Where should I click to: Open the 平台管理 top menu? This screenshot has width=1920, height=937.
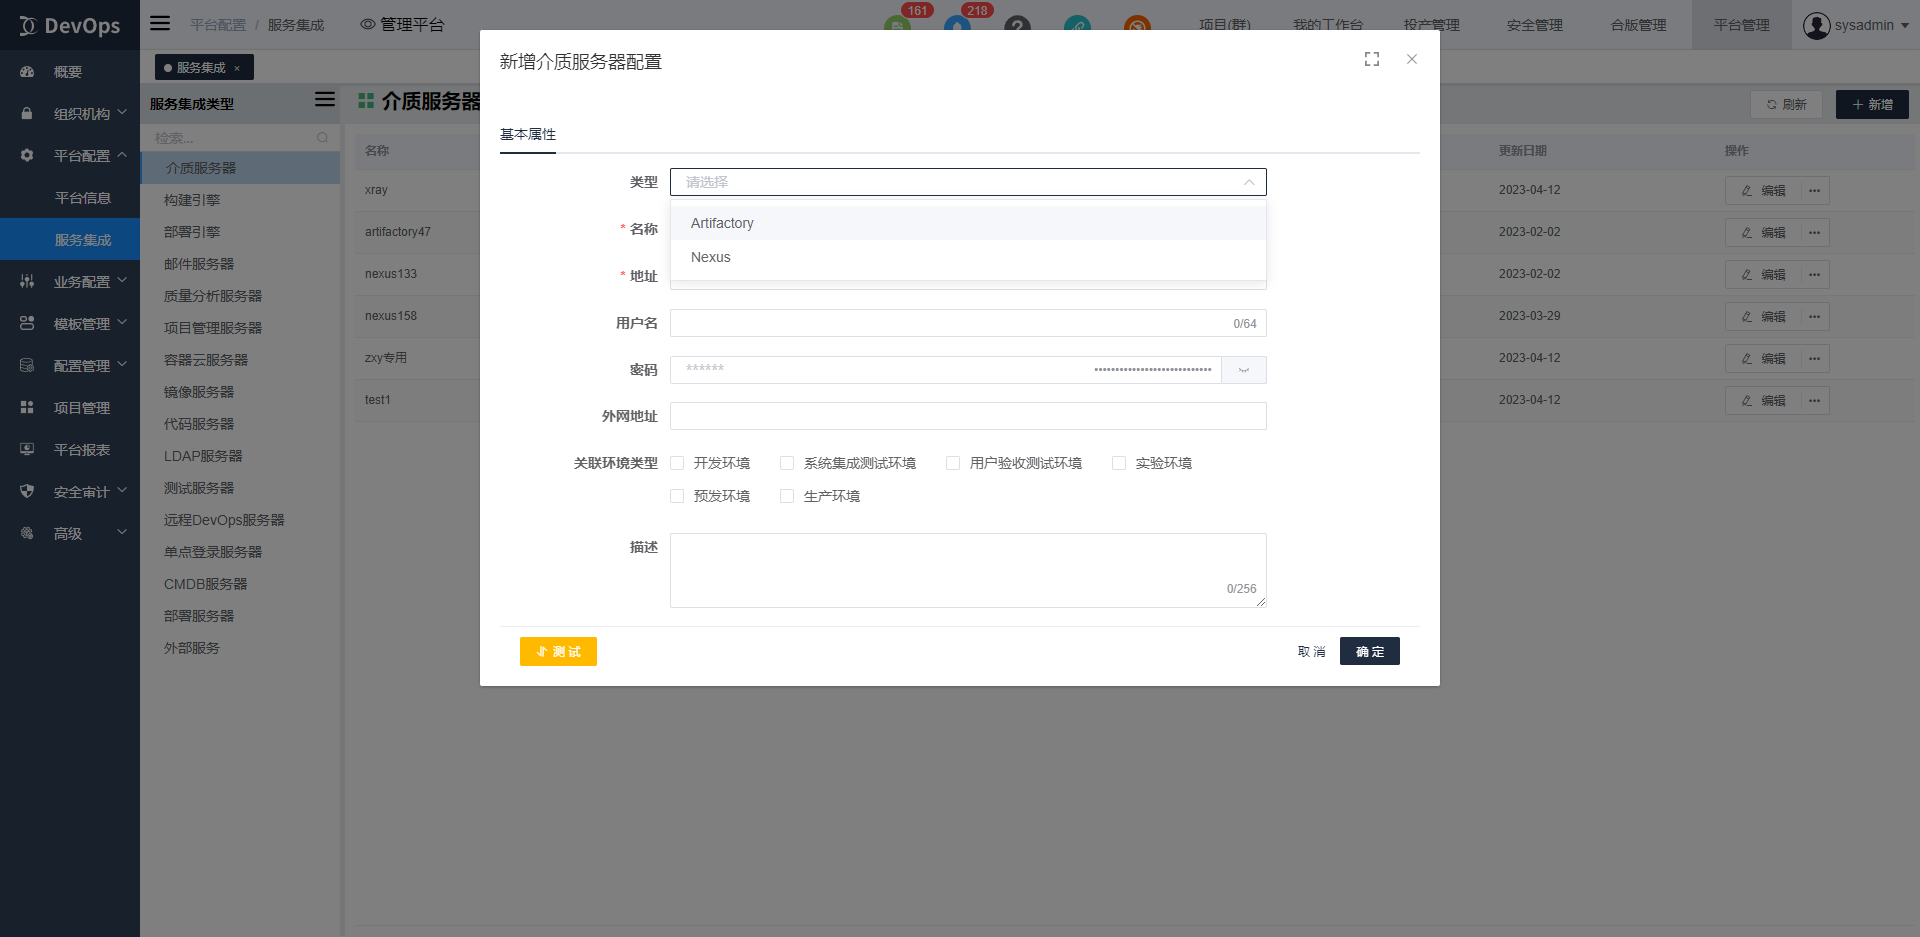pyautogui.click(x=1742, y=25)
